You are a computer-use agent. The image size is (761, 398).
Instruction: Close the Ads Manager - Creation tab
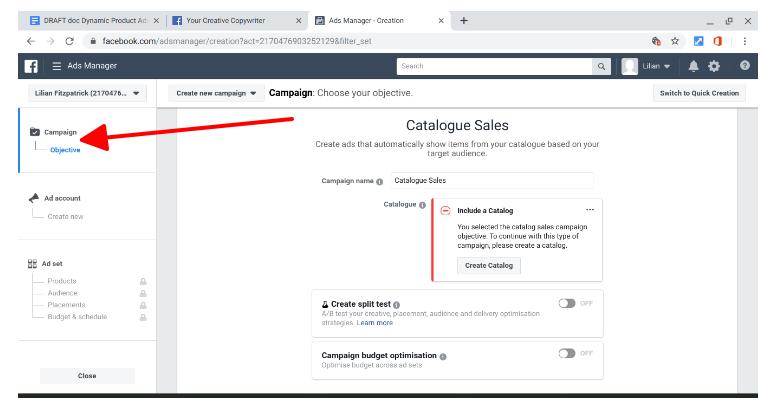[x=441, y=20]
